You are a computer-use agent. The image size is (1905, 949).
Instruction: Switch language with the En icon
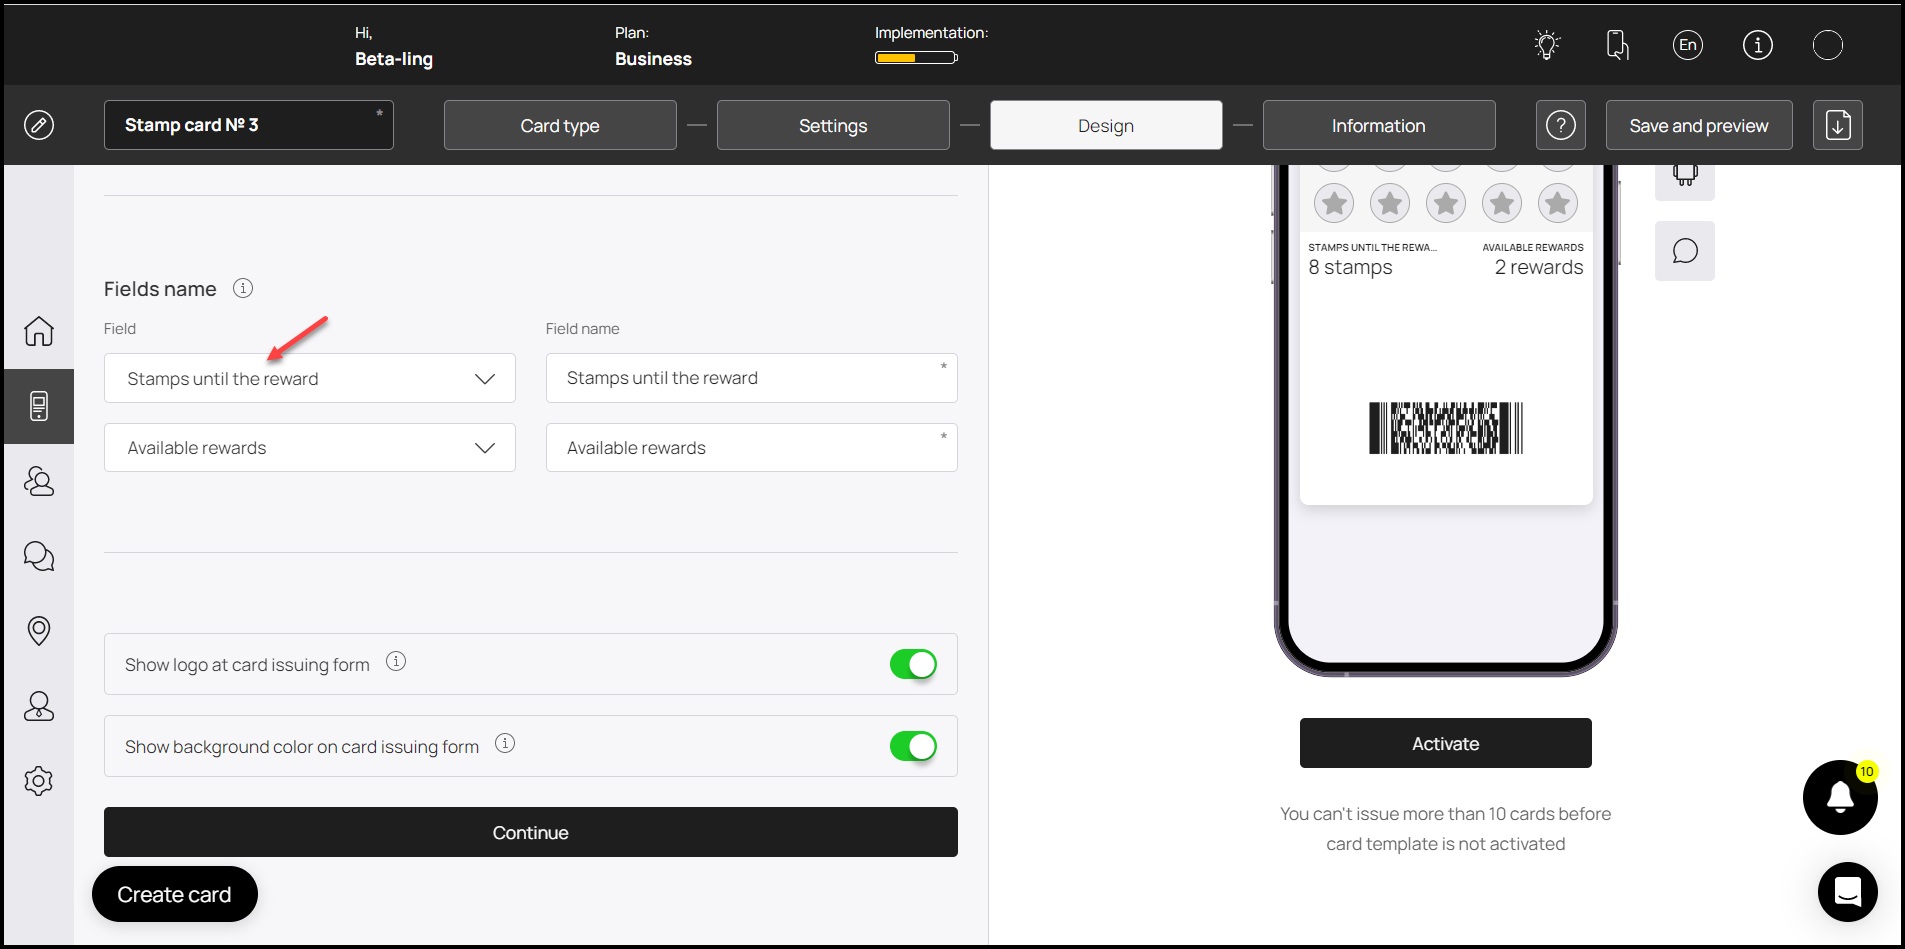[x=1688, y=45]
